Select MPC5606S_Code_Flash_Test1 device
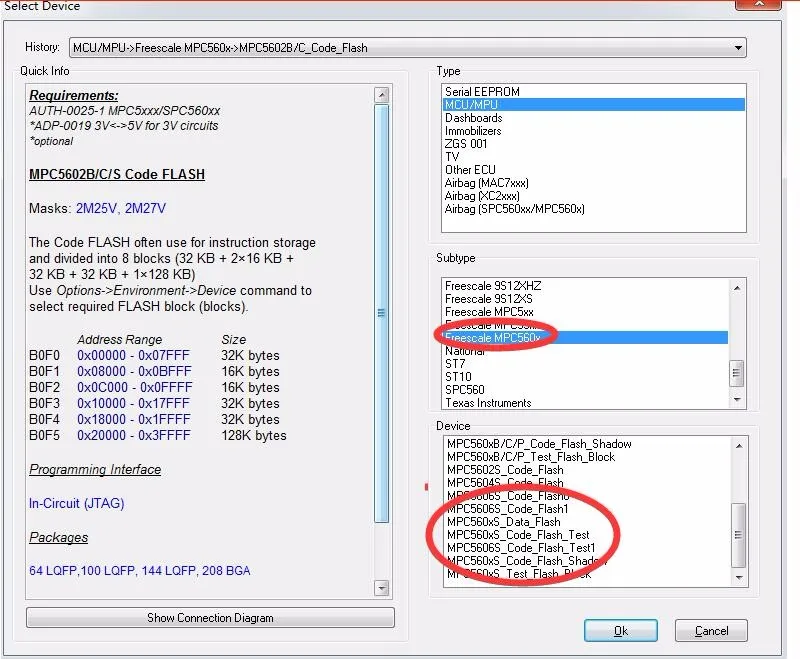This screenshot has width=800, height=659. 588,548
